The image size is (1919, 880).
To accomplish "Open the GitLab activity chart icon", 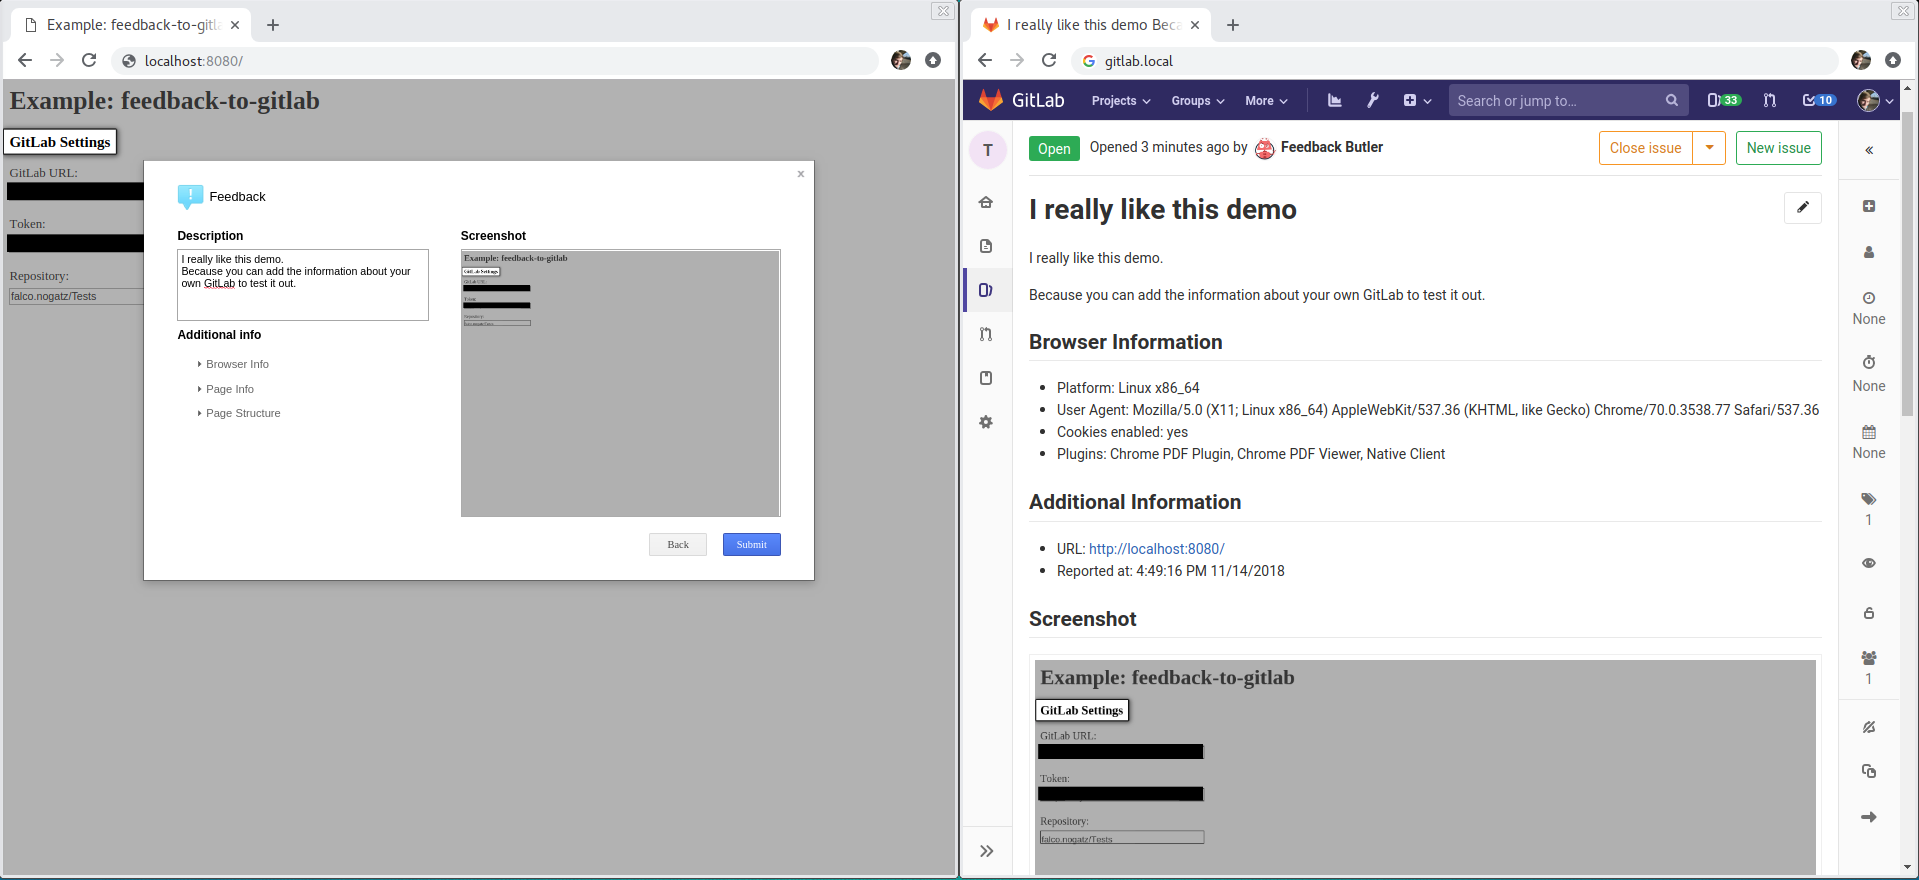I will tap(1334, 100).
